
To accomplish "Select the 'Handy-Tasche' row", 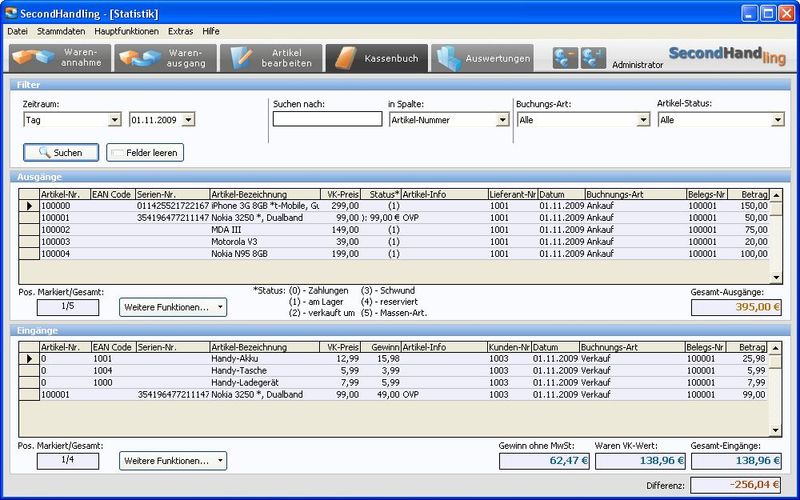I will click(393, 370).
